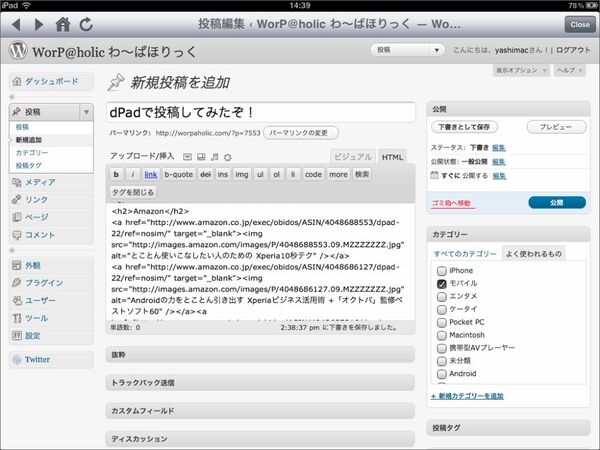Click the ゴミ箱へ移動 link
The height and width of the screenshot is (450, 600).
451,203
